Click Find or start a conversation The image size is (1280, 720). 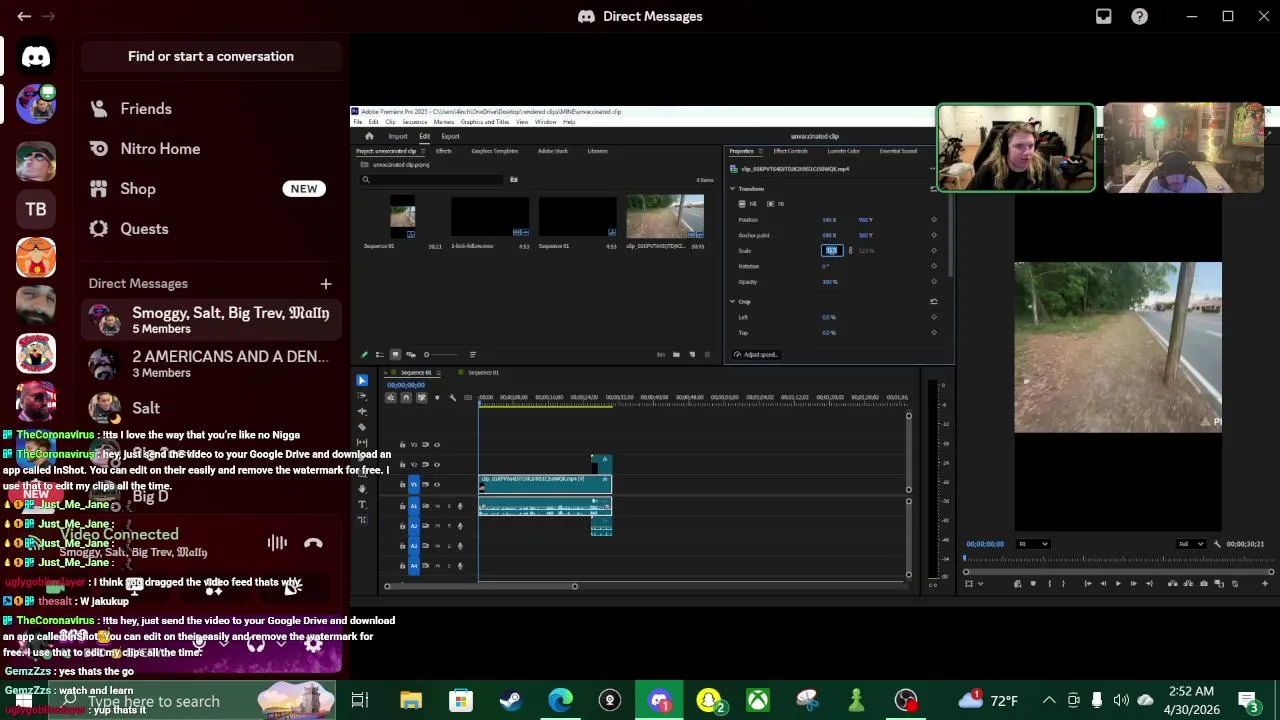click(x=210, y=56)
